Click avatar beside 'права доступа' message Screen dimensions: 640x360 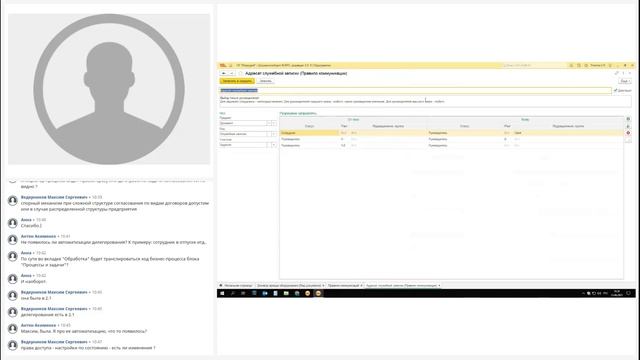(x=13, y=345)
